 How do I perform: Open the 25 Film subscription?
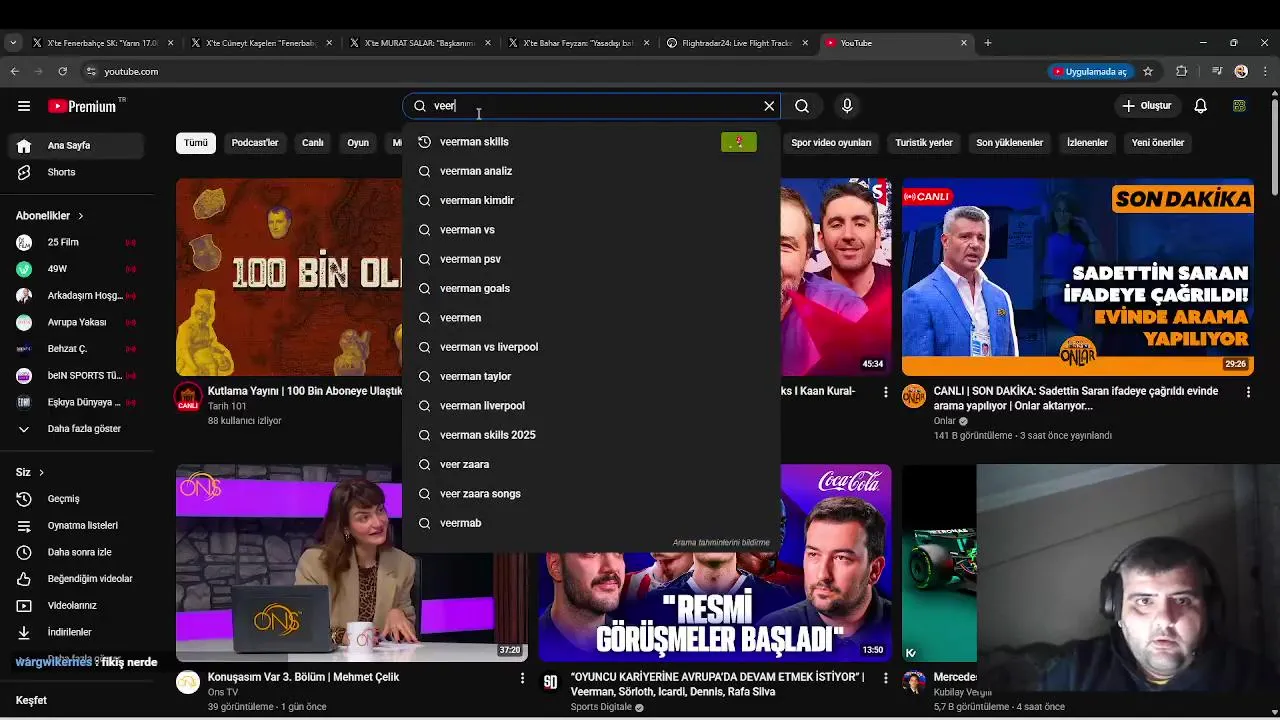click(76, 242)
